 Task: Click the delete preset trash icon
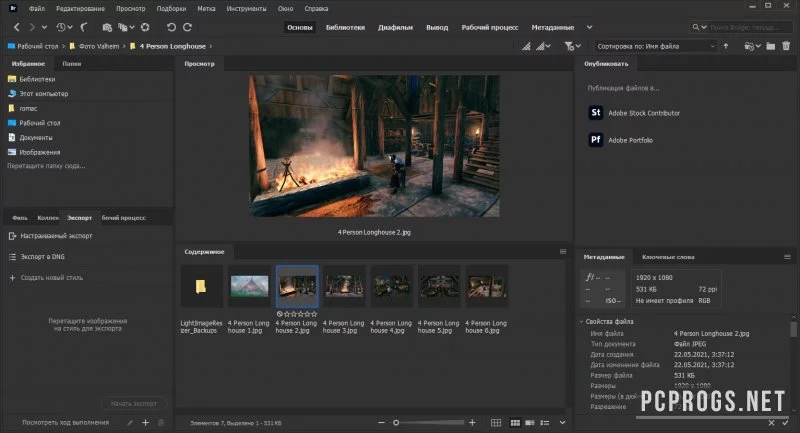[161, 423]
